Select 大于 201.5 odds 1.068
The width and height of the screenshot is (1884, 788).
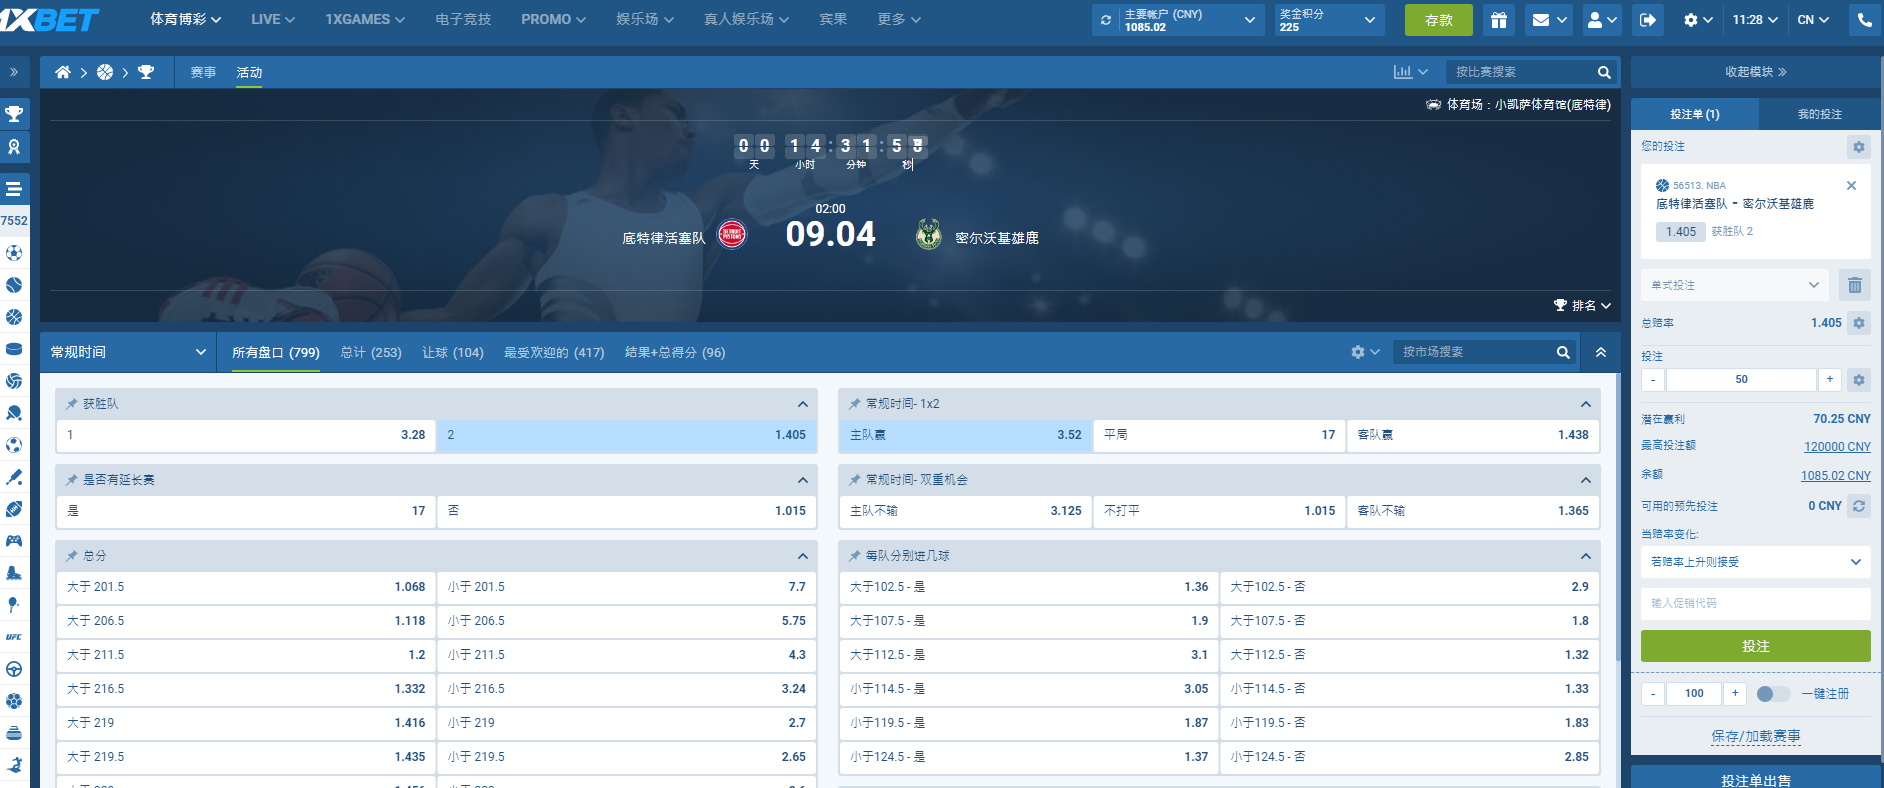coord(246,587)
